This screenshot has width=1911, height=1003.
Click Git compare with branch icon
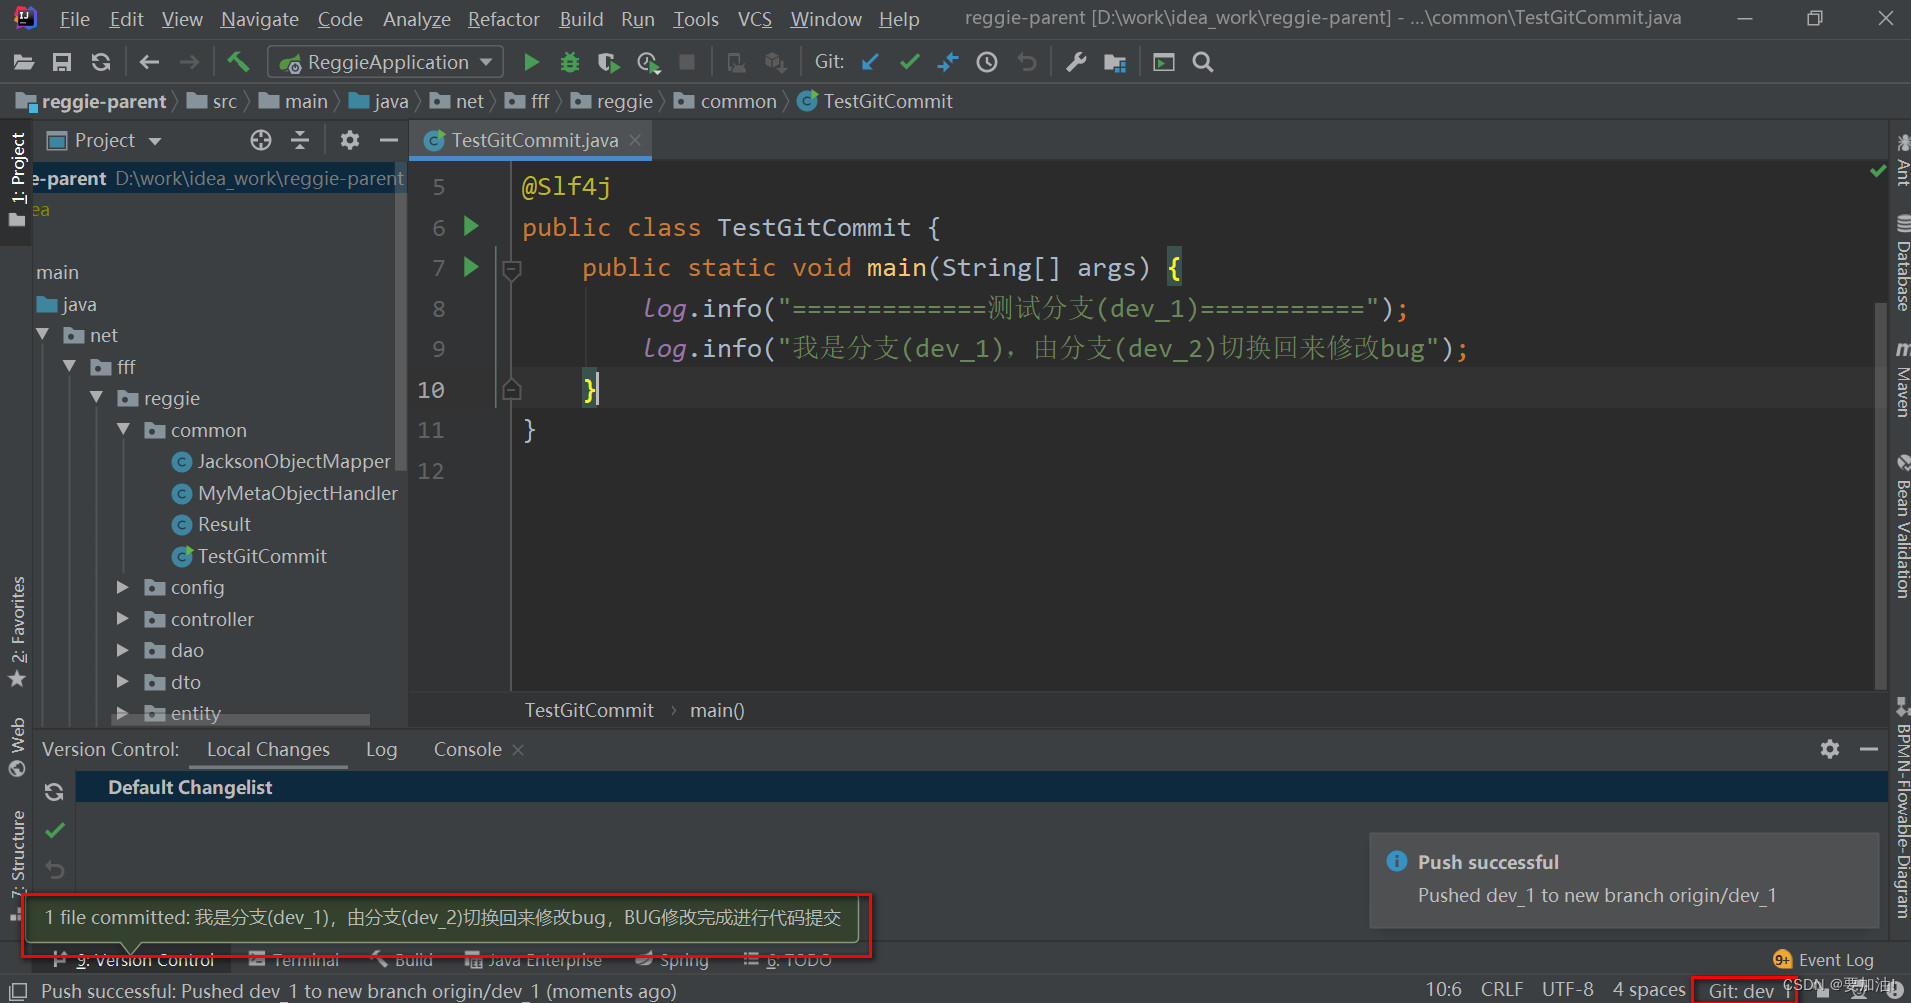click(948, 62)
